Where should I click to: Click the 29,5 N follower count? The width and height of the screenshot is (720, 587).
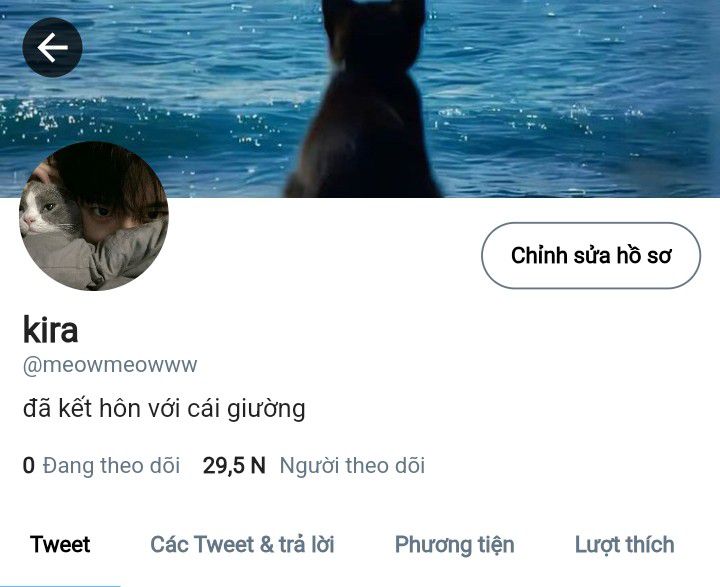[x=234, y=465]
